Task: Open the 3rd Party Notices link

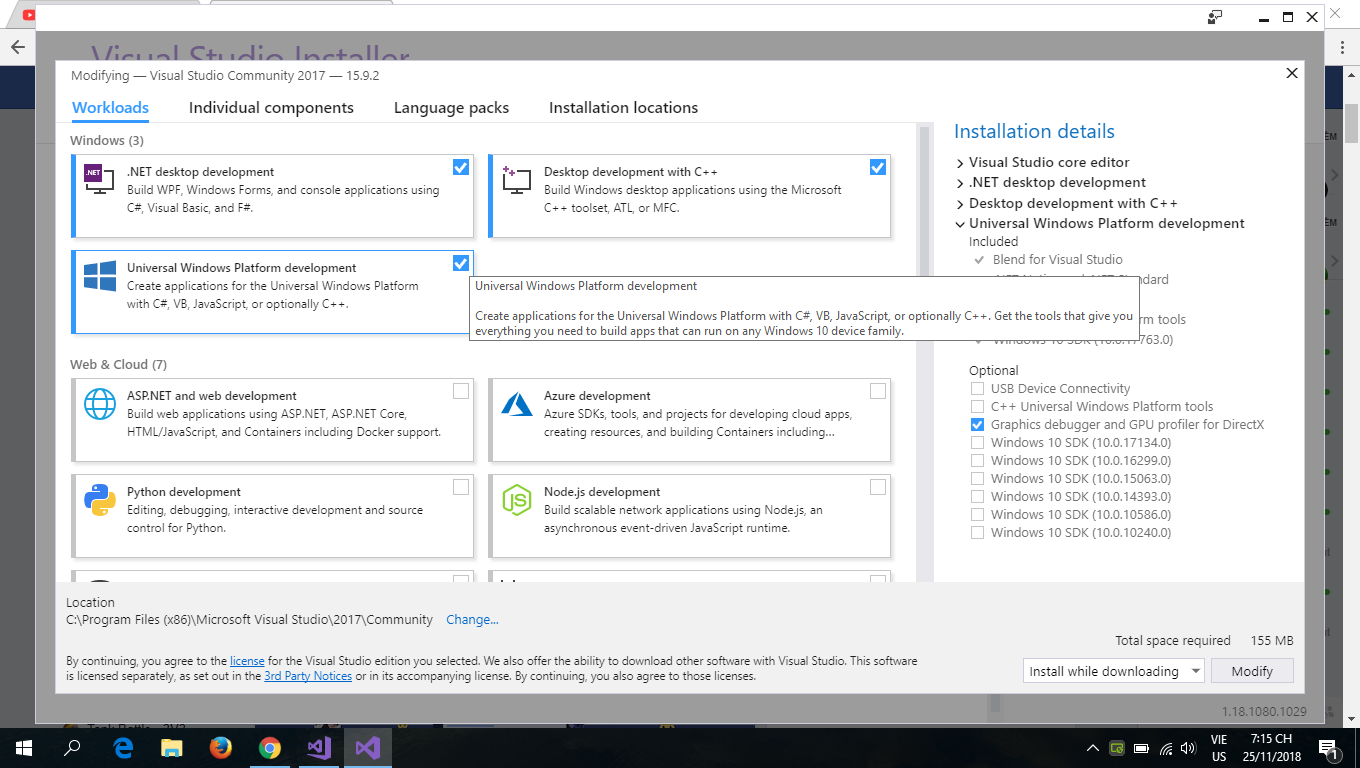Action: click(x=307, y=676)
